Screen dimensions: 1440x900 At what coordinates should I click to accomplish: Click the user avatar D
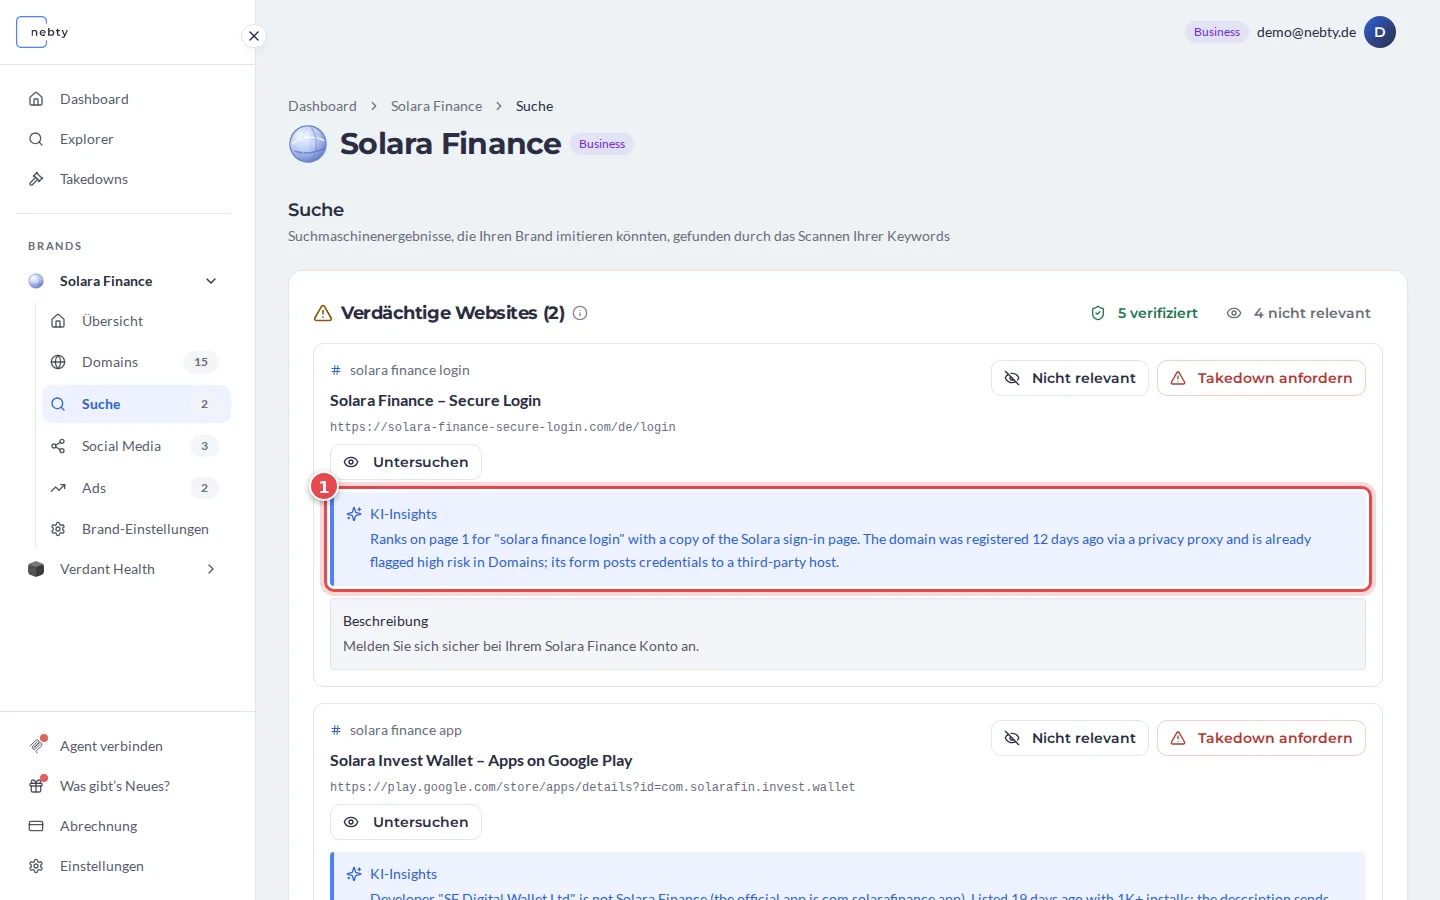[1380, 32]
